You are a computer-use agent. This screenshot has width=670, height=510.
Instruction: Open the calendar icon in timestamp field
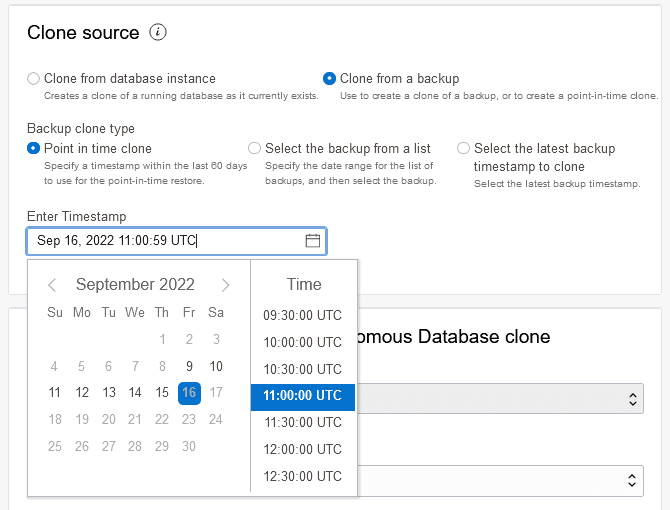[x=312, y=240]
